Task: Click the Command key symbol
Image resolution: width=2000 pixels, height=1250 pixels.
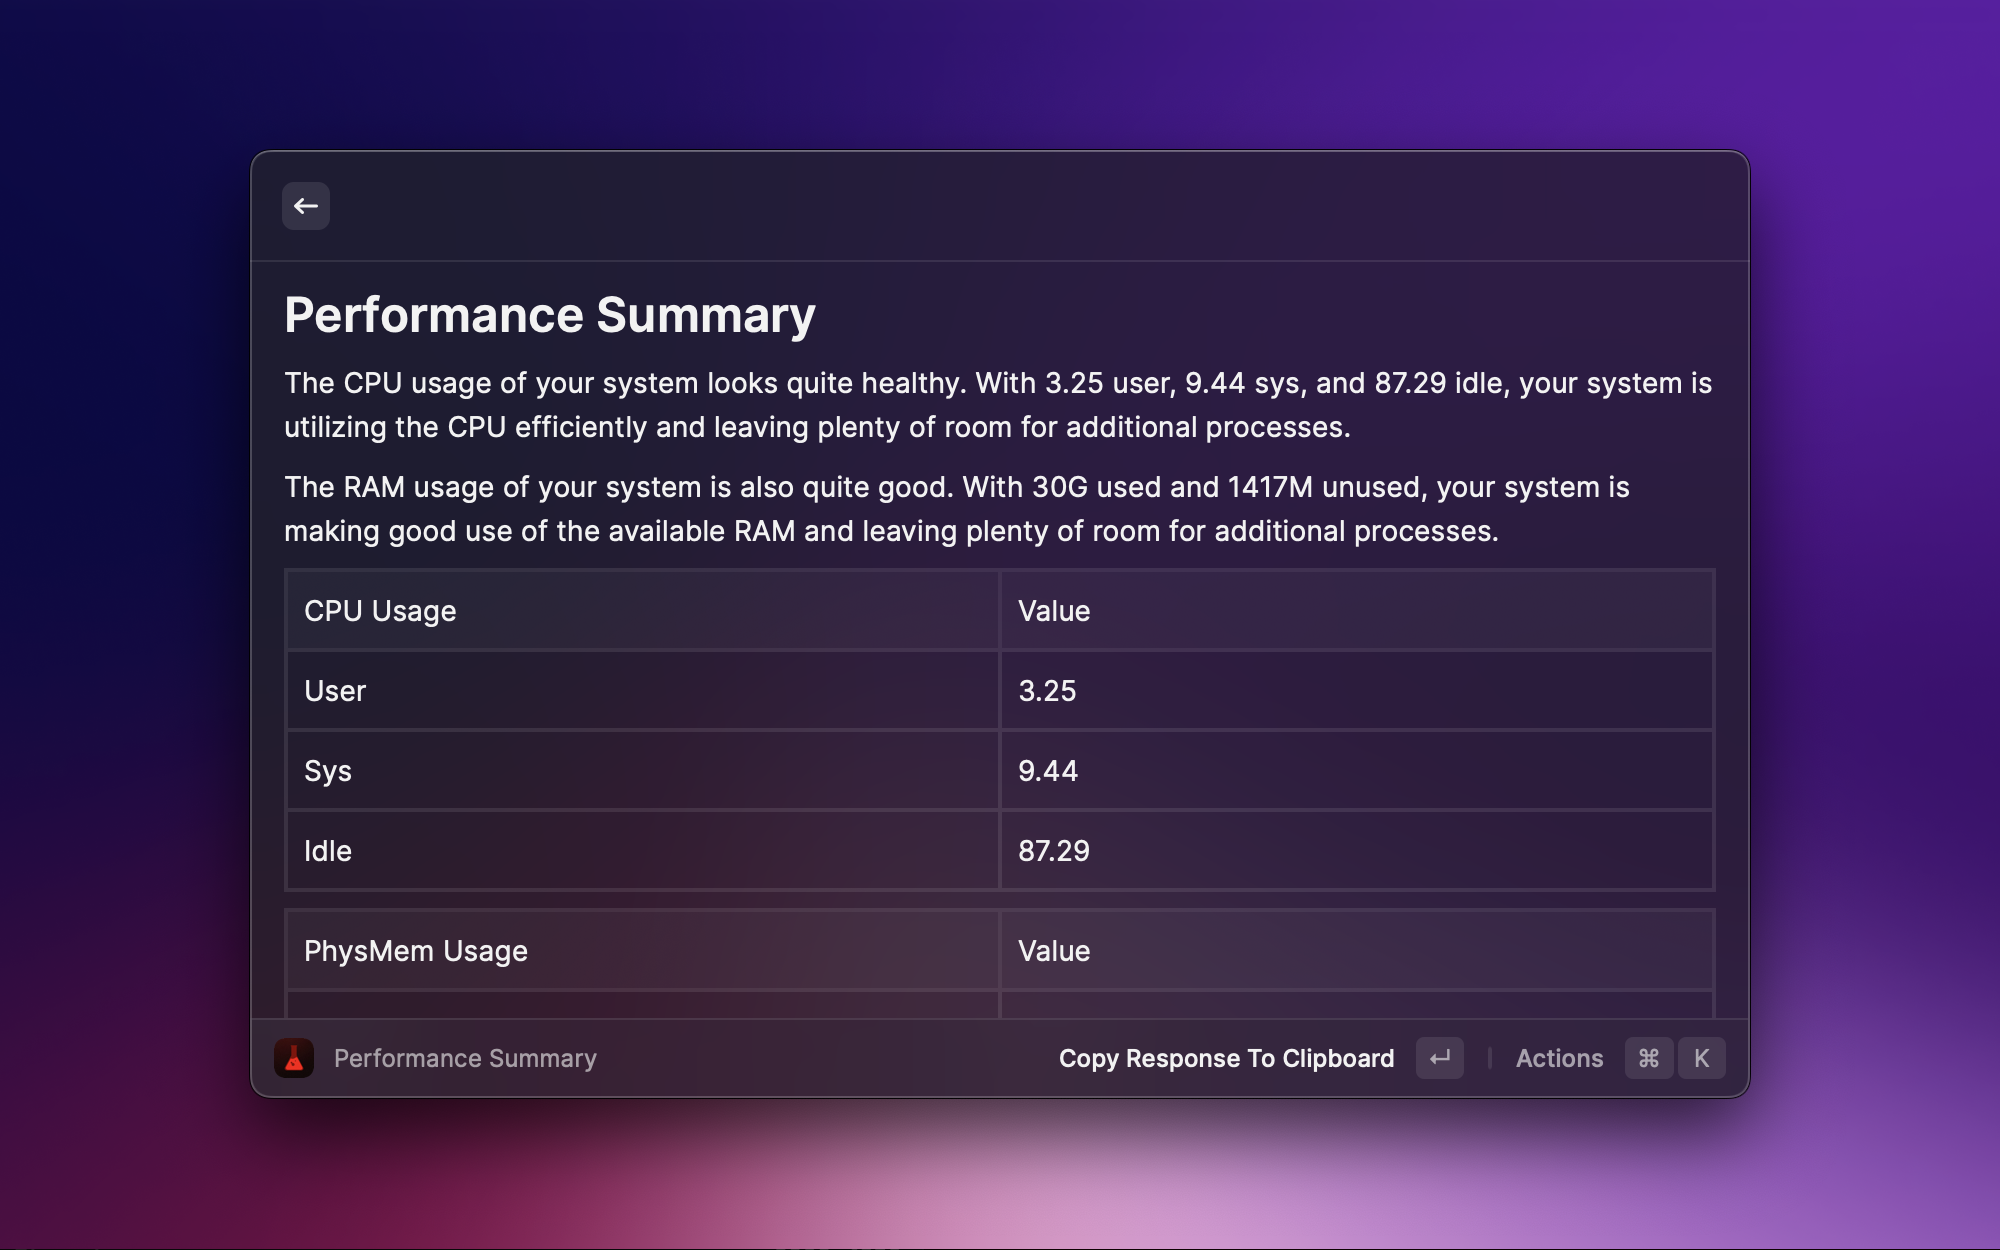Action: click(1648, 1058)
